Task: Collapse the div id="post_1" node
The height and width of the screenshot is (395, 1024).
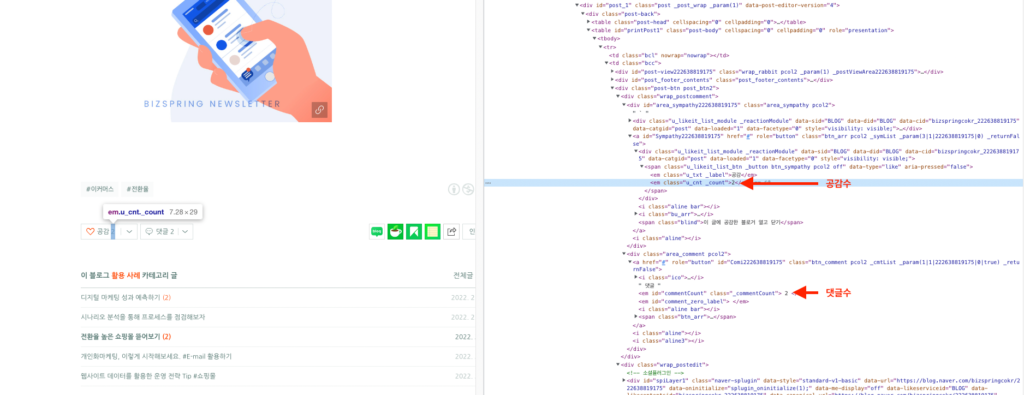Action: (x=577, y=5)
